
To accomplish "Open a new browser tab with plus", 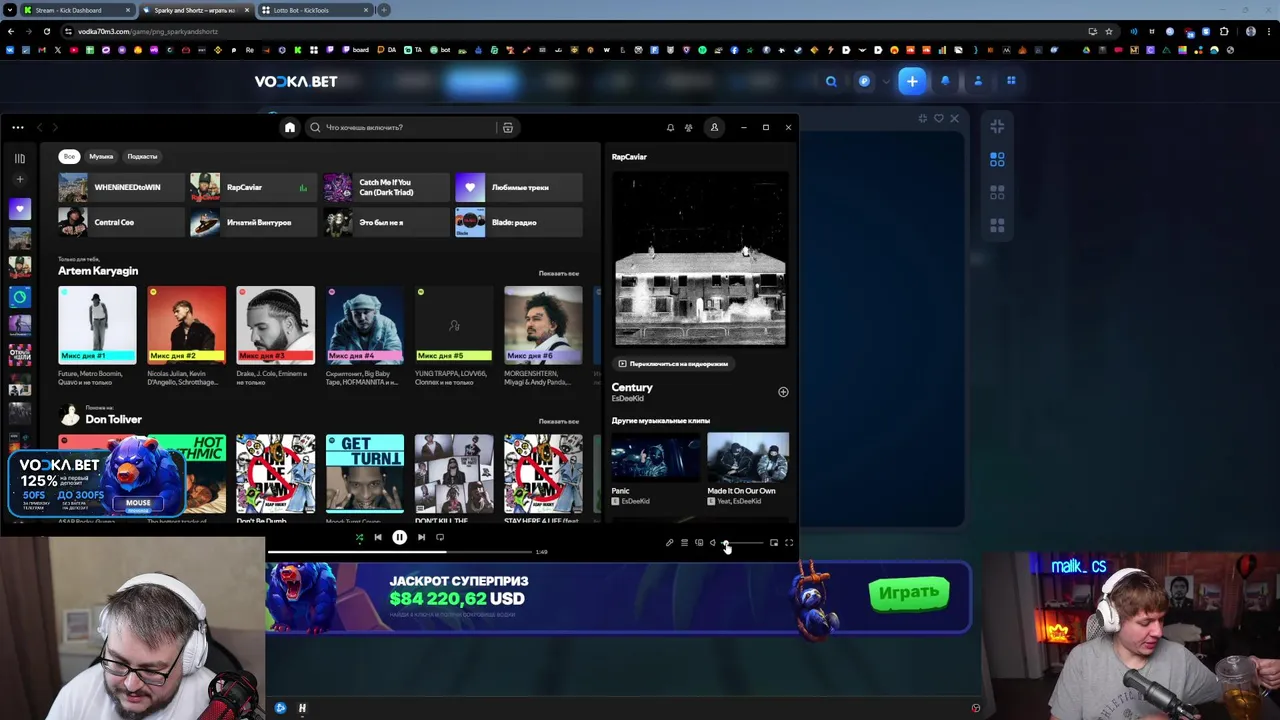I will pyautogui.click(x=383, y=10).
